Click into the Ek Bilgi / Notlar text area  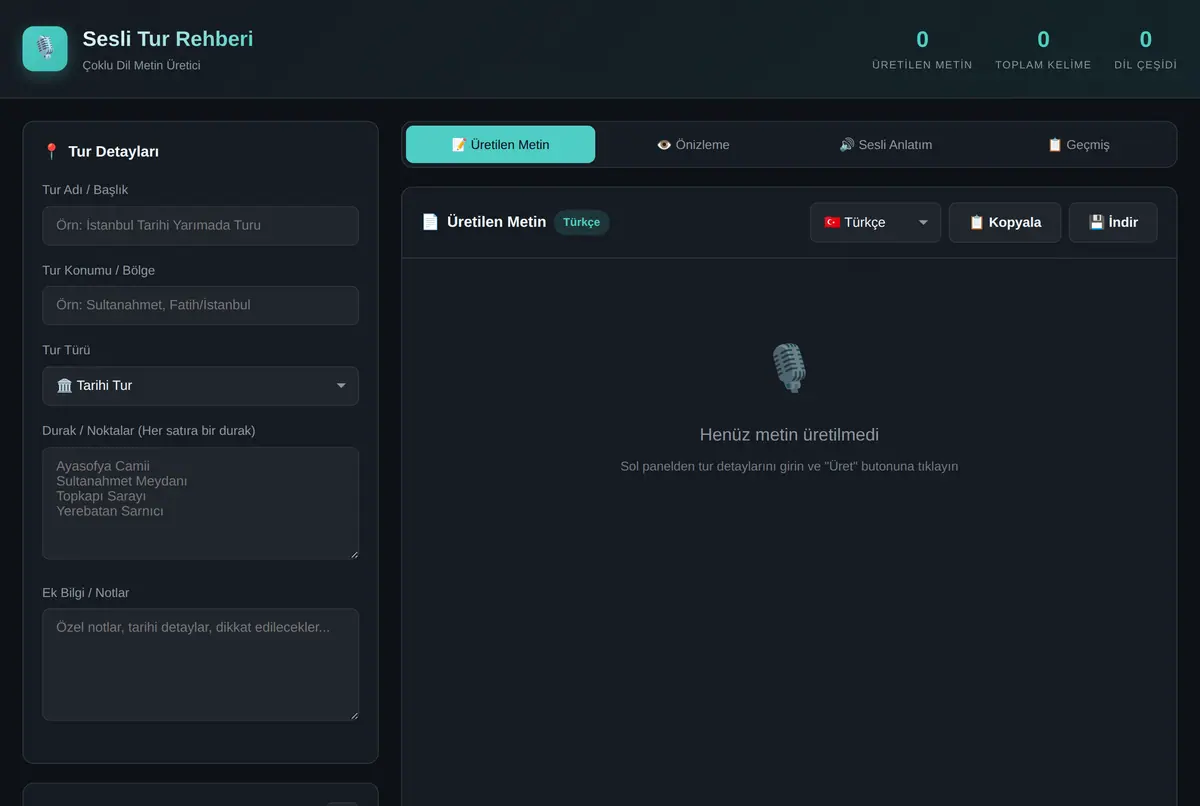(200, 665)
